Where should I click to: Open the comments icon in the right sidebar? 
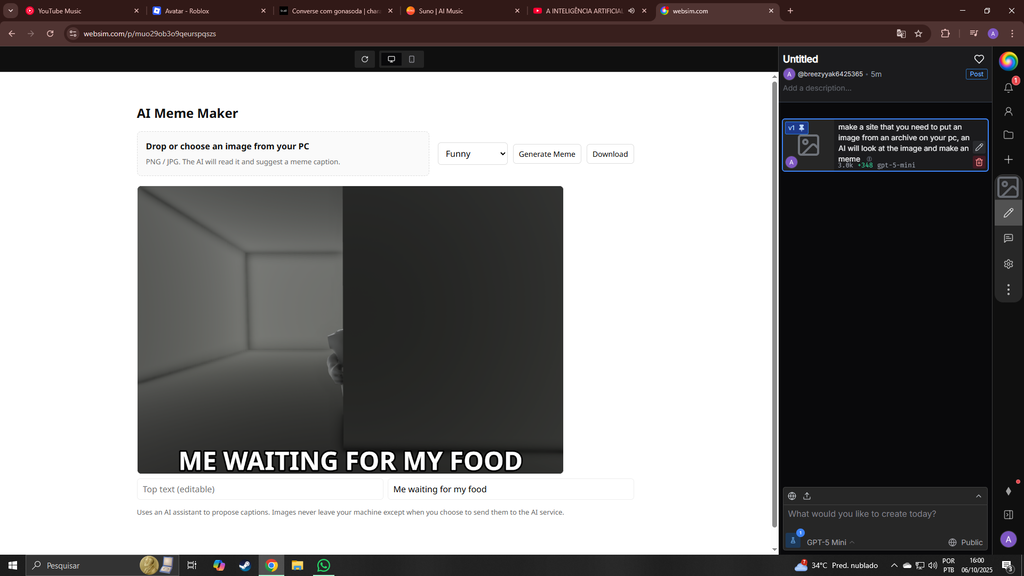tap(1008, 238)
